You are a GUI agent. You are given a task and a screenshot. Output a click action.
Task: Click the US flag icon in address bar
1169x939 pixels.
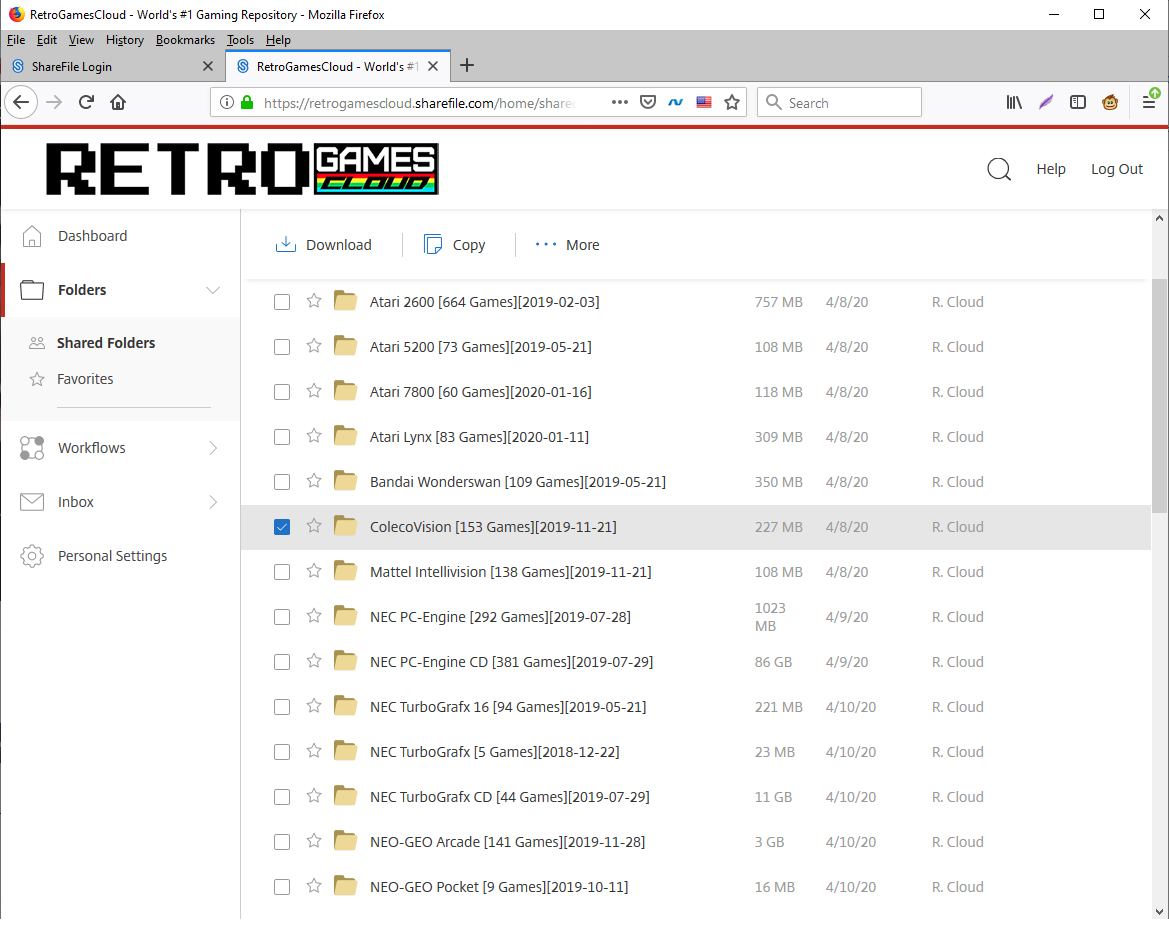point(704,102)
